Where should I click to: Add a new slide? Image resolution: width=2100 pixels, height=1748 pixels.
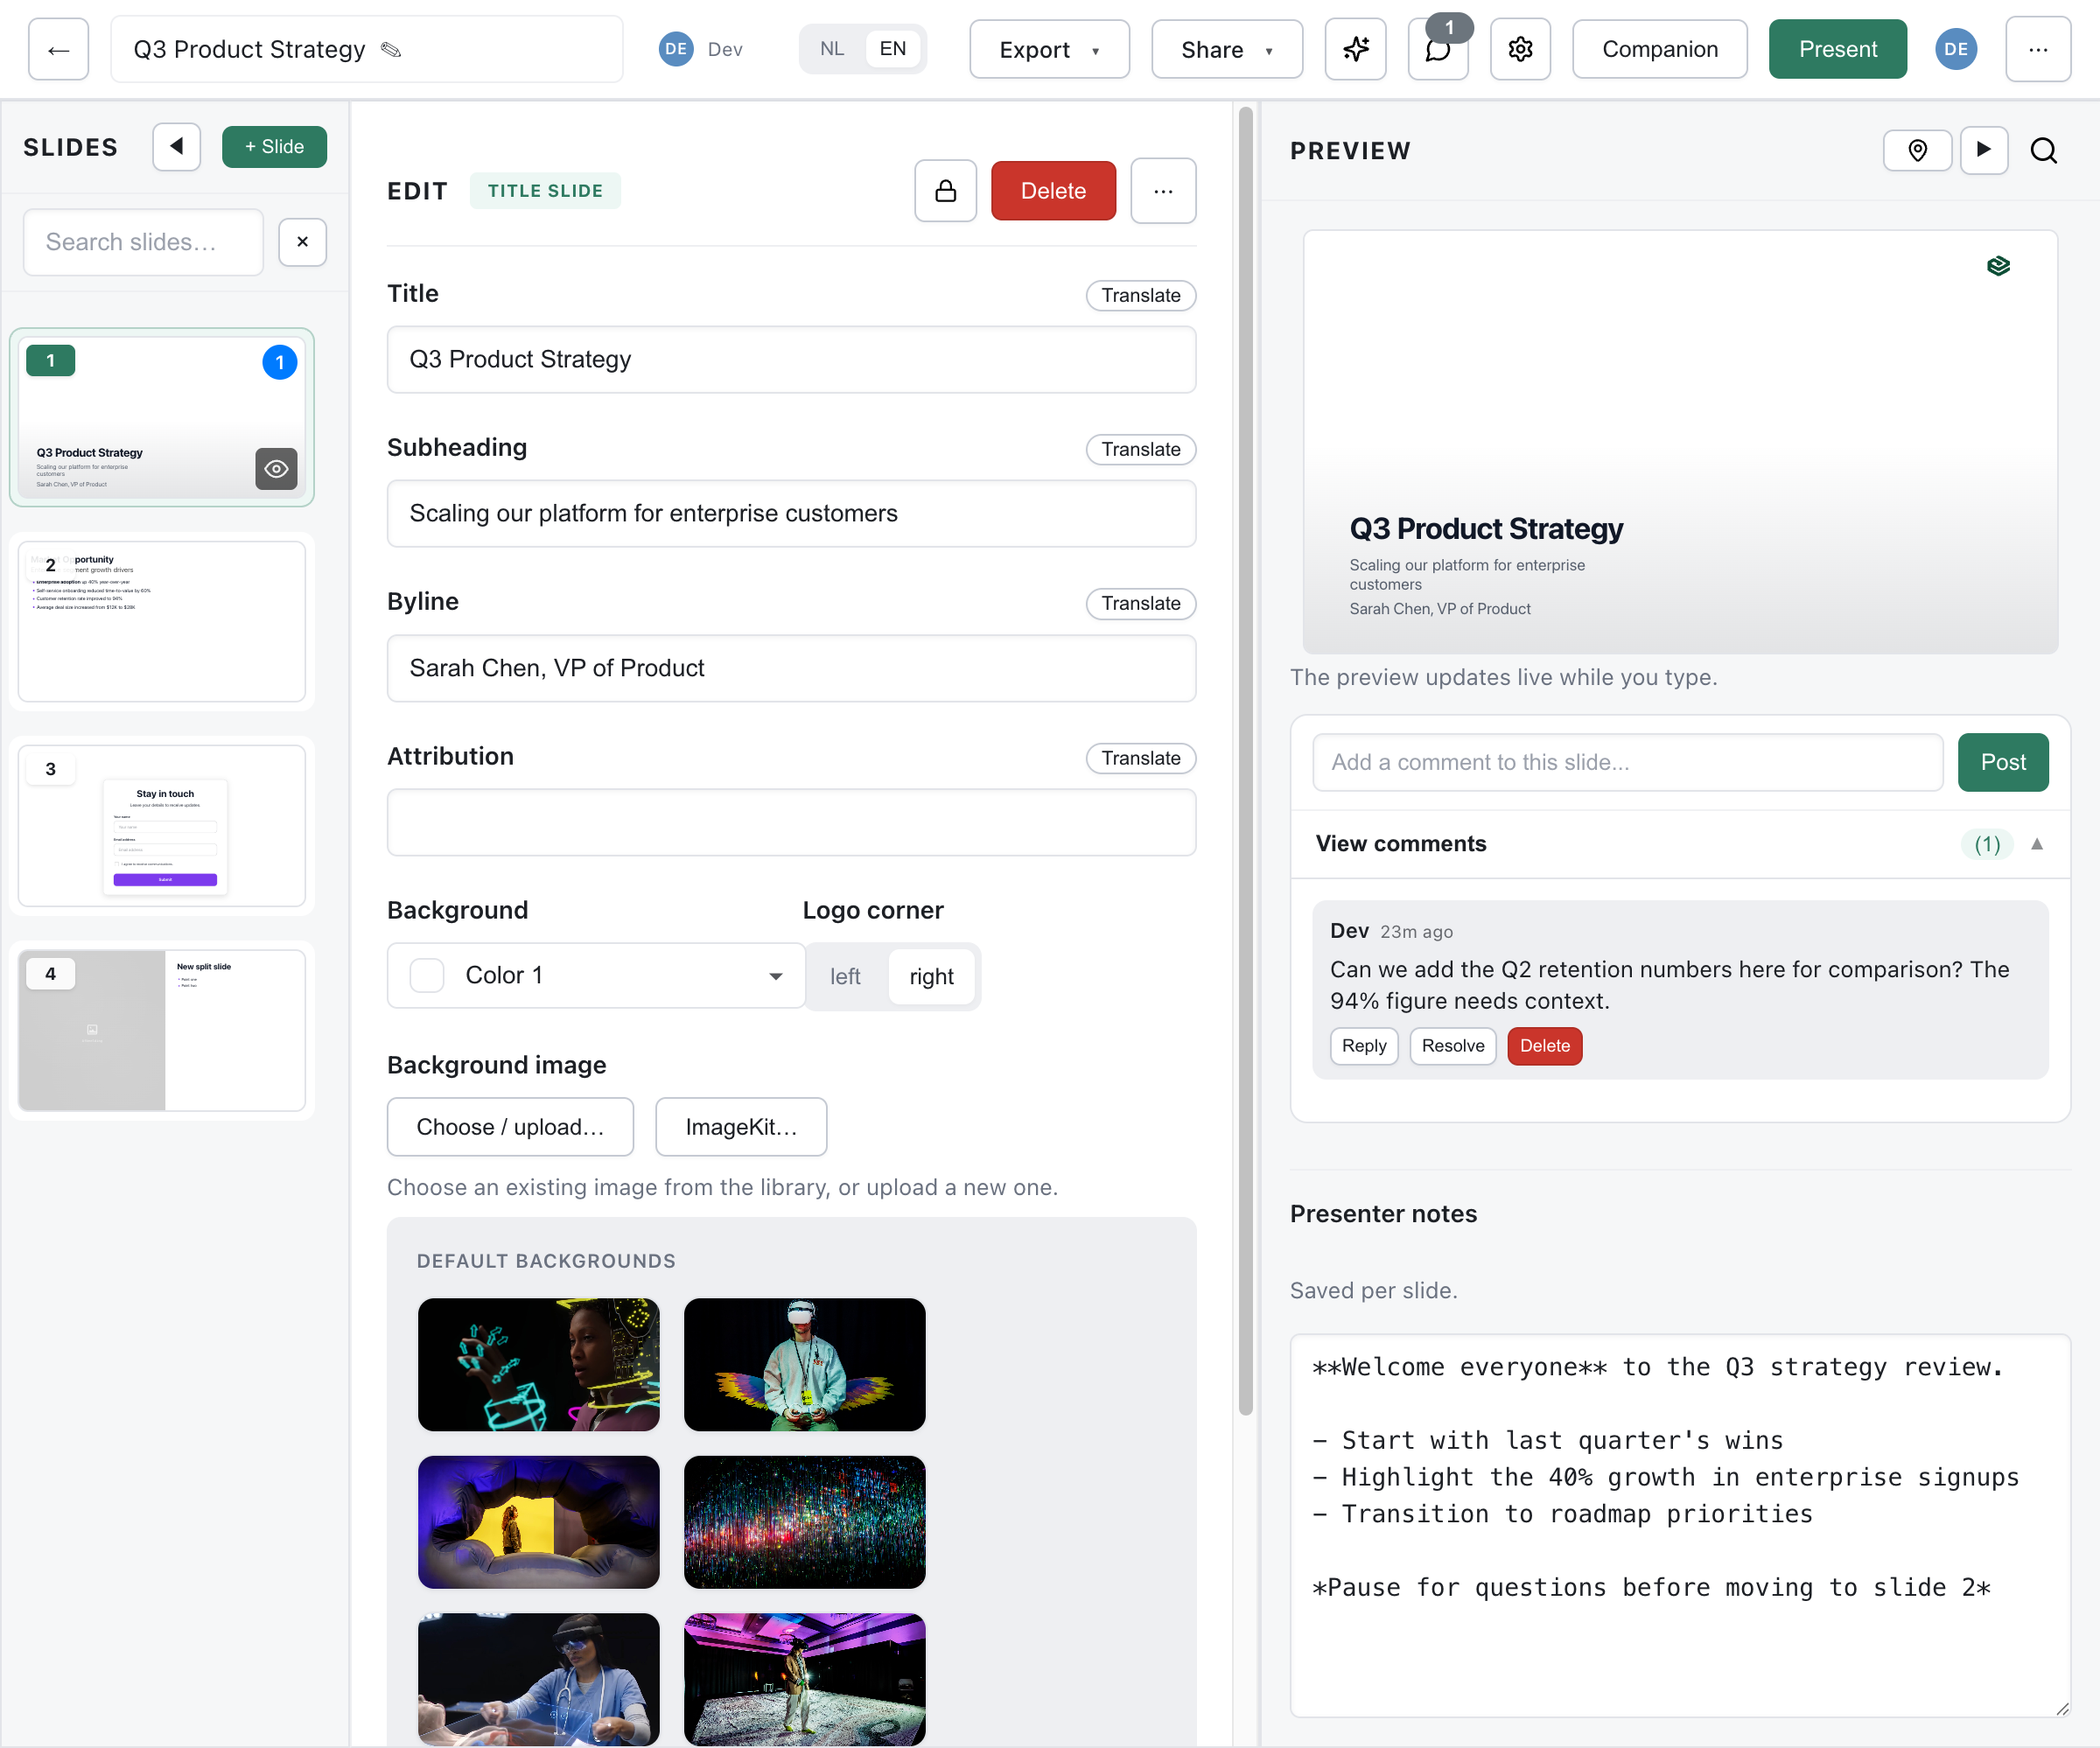pyautogui.click(x=274, y=147)
